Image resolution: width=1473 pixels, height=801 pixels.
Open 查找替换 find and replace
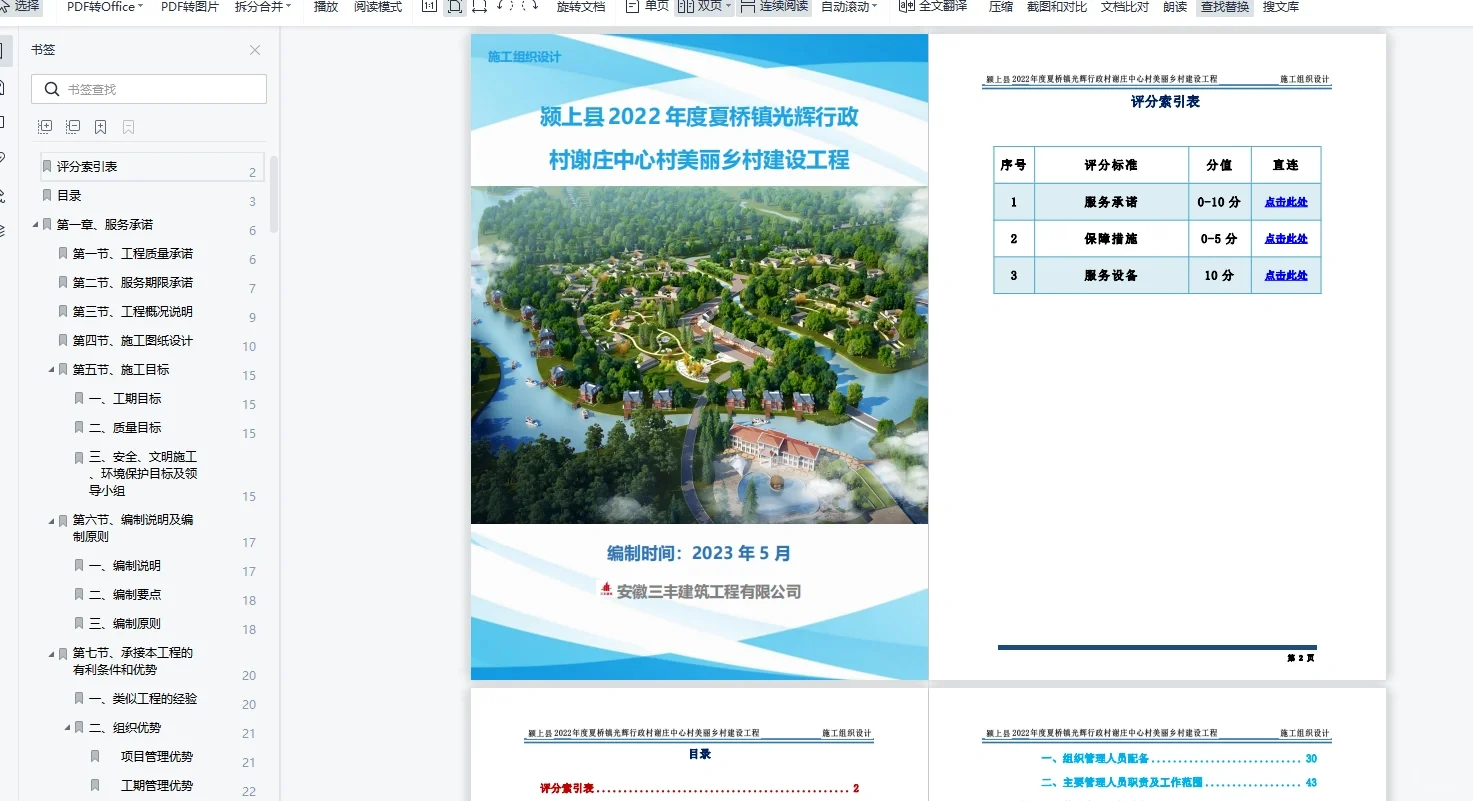pyautogui.click(x=1224, y=8)
